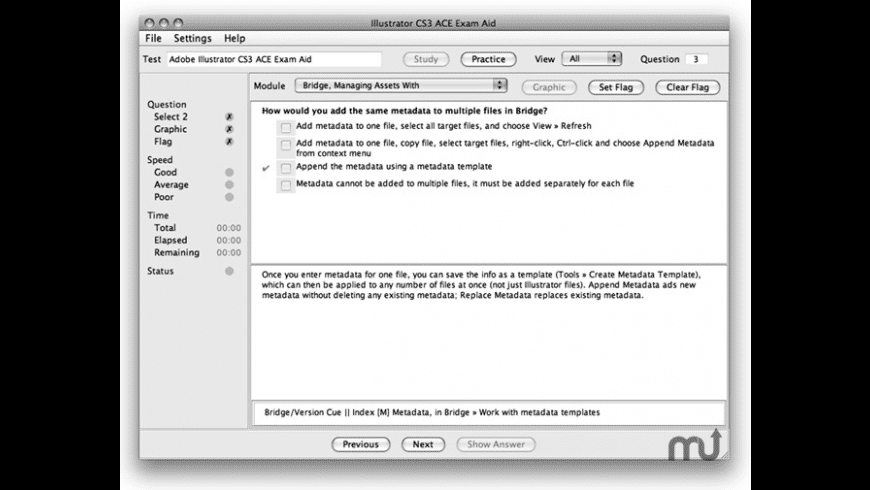870x490 pixels.
Task: Click the Status indicator dot
Action: tap(229, 271)
